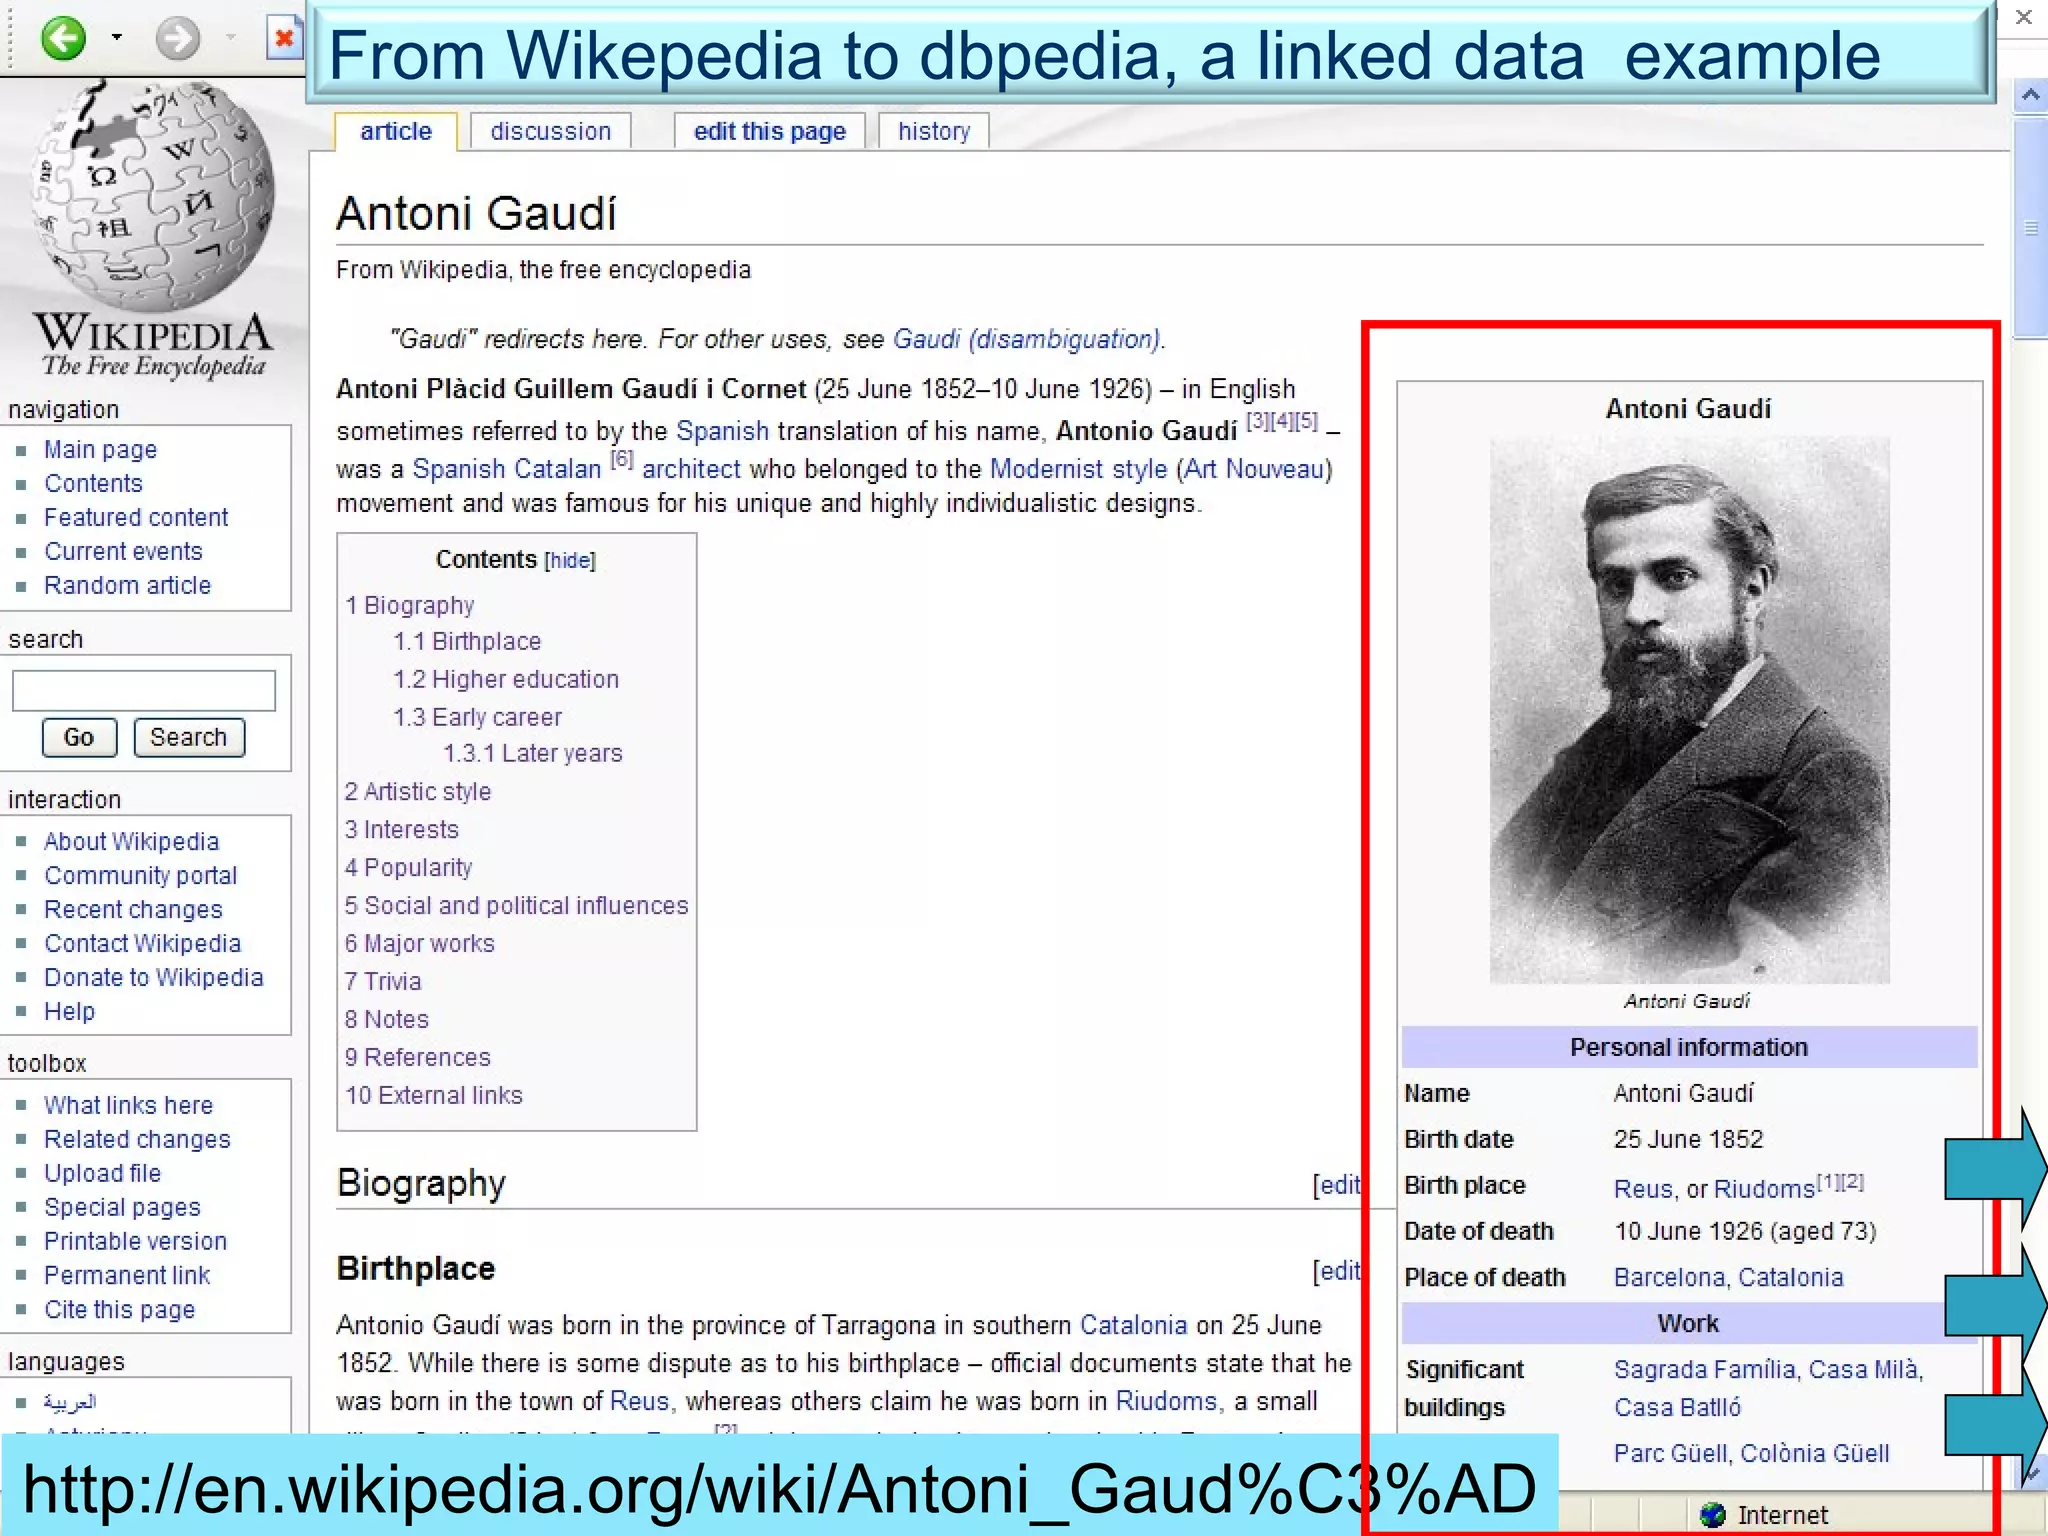Jump to 1.3 Early career section
The height and width of the screenshot is (1536, 2048).
click(477, 717)
